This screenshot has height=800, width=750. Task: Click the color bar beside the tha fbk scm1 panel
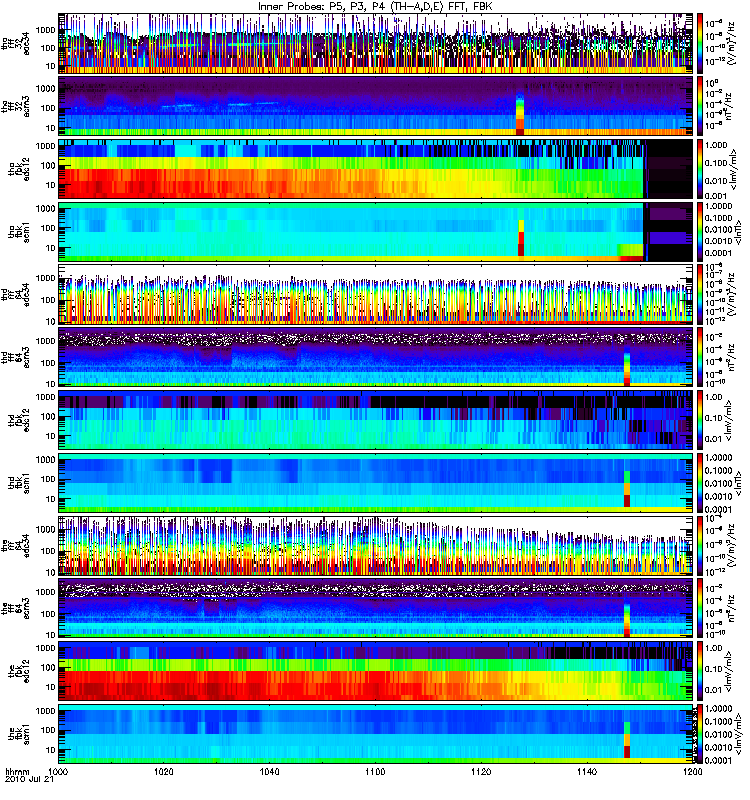click(x=699, y=232)
